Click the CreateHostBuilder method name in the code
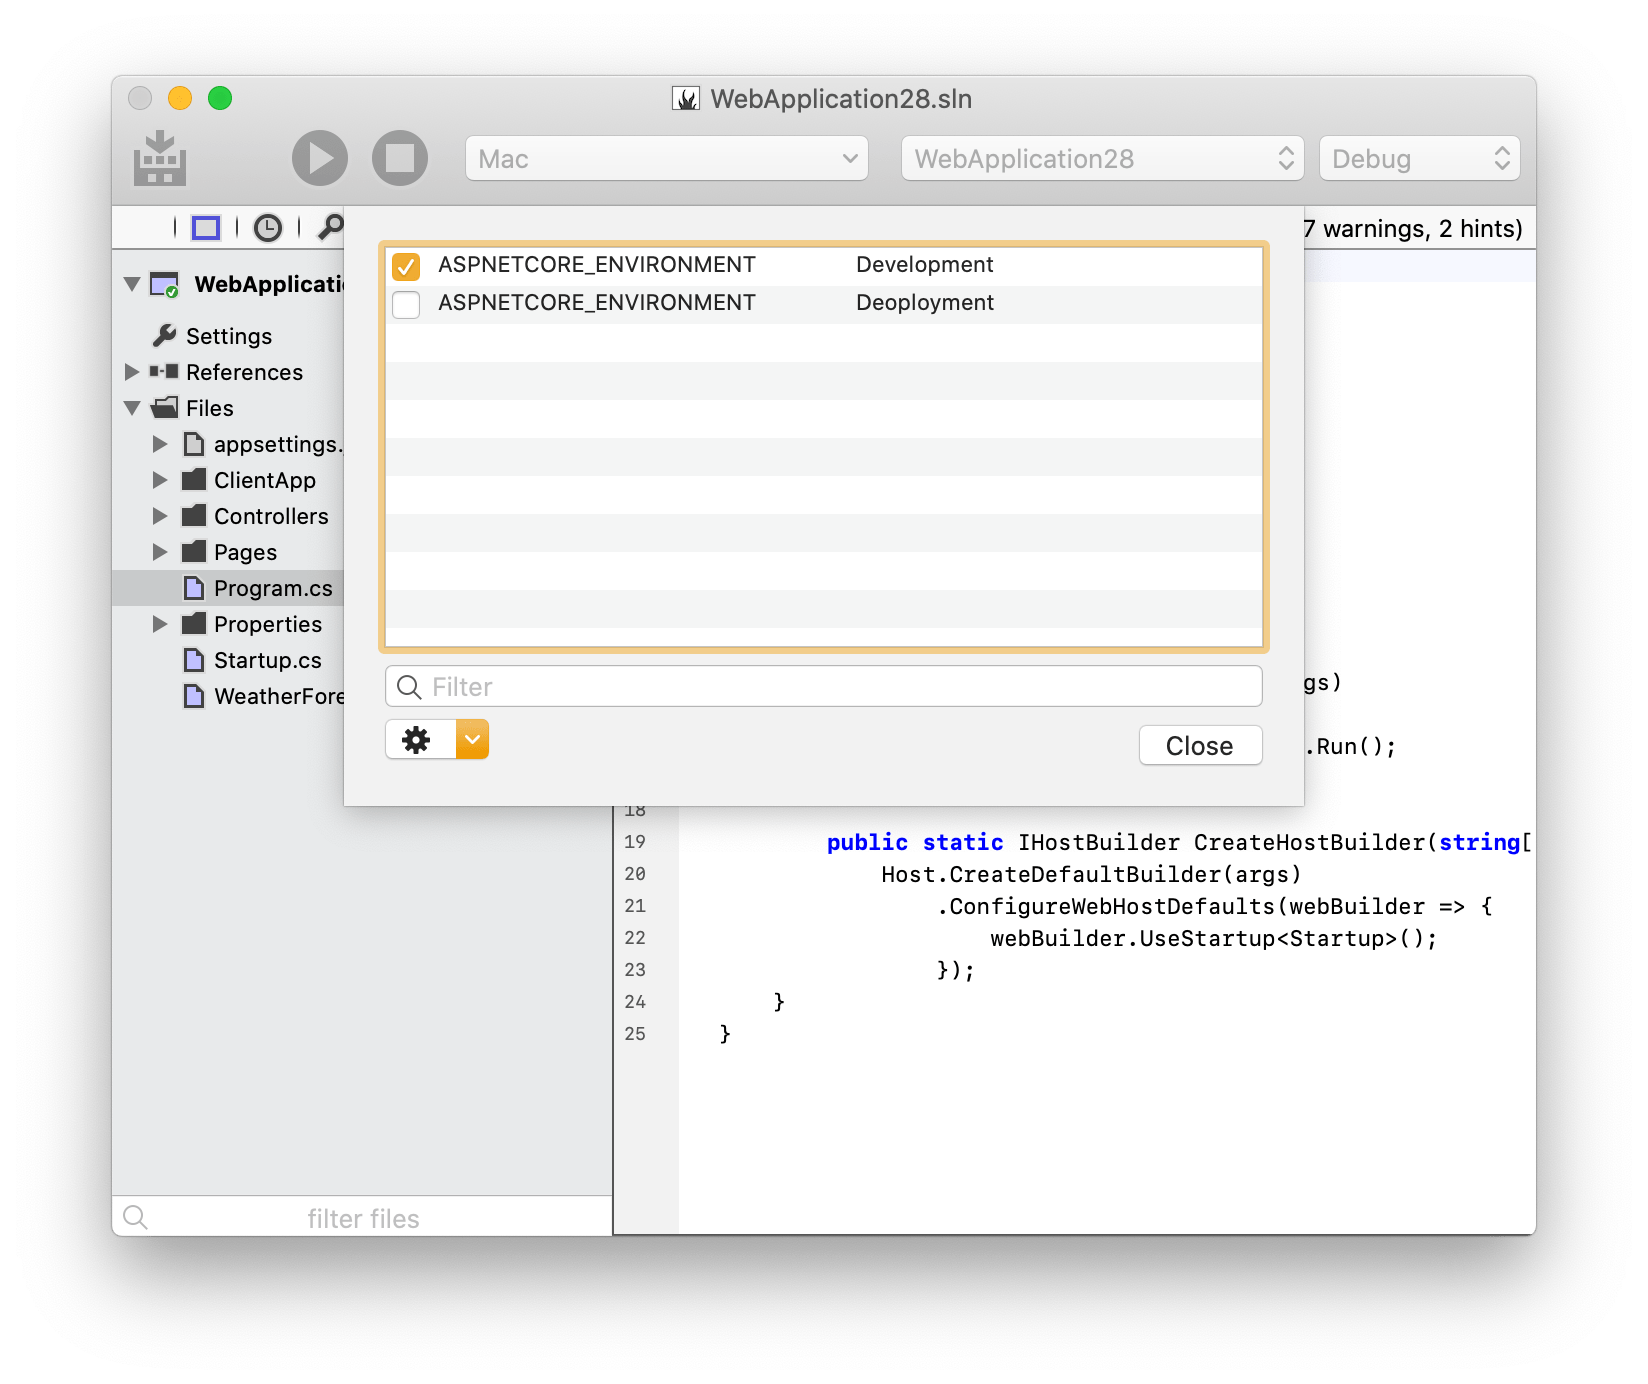 [1309, 843]
